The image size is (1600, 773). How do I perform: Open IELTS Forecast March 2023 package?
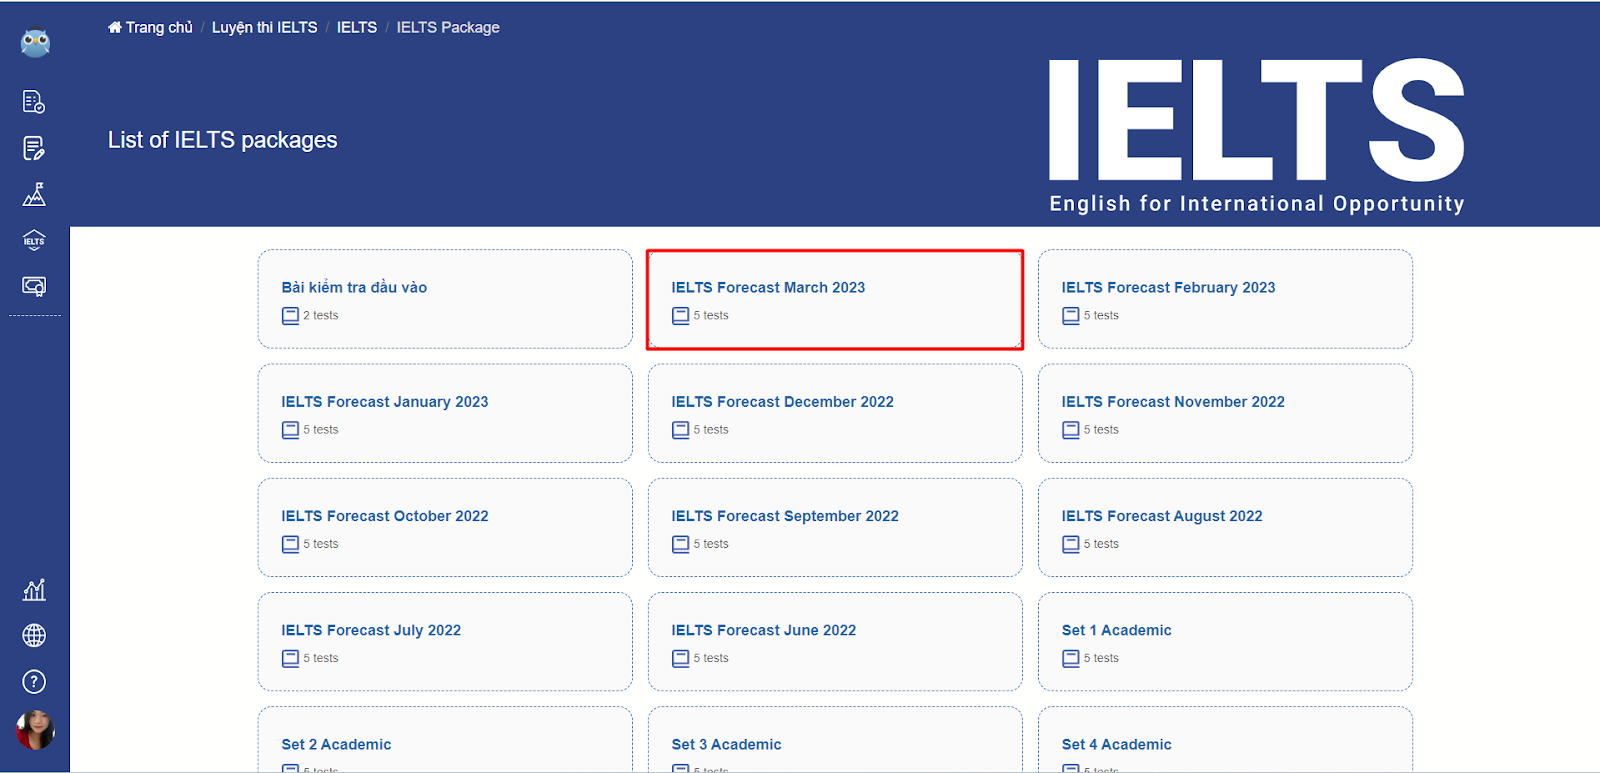pos(835,299)
